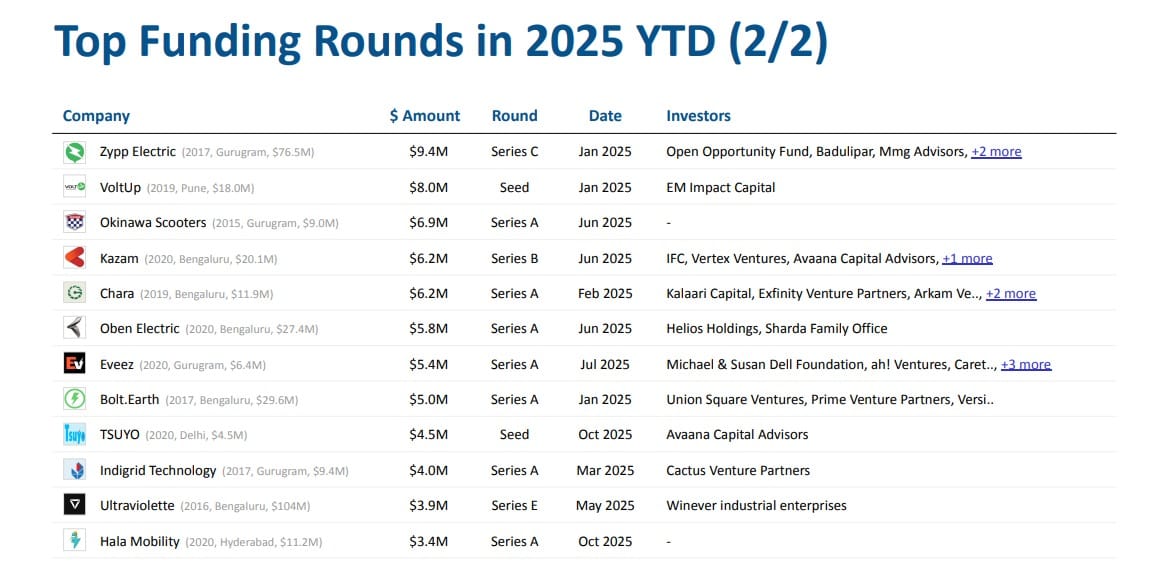
Task: Click the Okinawa Scooters logo icon
Action: coord(74,222)
